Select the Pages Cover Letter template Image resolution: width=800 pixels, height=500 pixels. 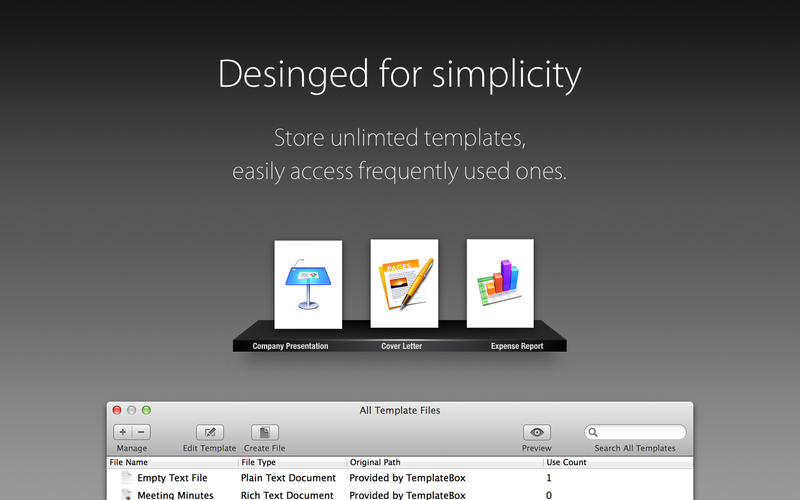(x=404, y=284)
